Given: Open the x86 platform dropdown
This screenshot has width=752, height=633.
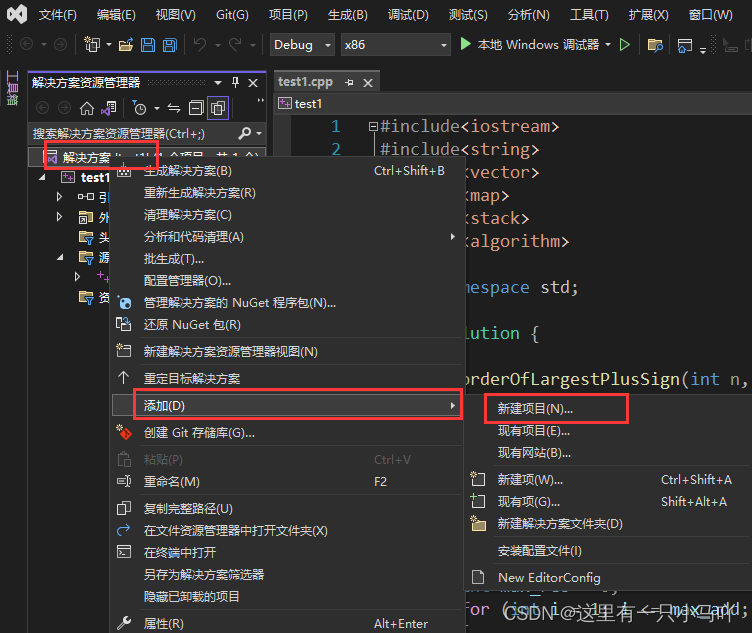Looking at the screenshot, I should click(x=396, y=45).
